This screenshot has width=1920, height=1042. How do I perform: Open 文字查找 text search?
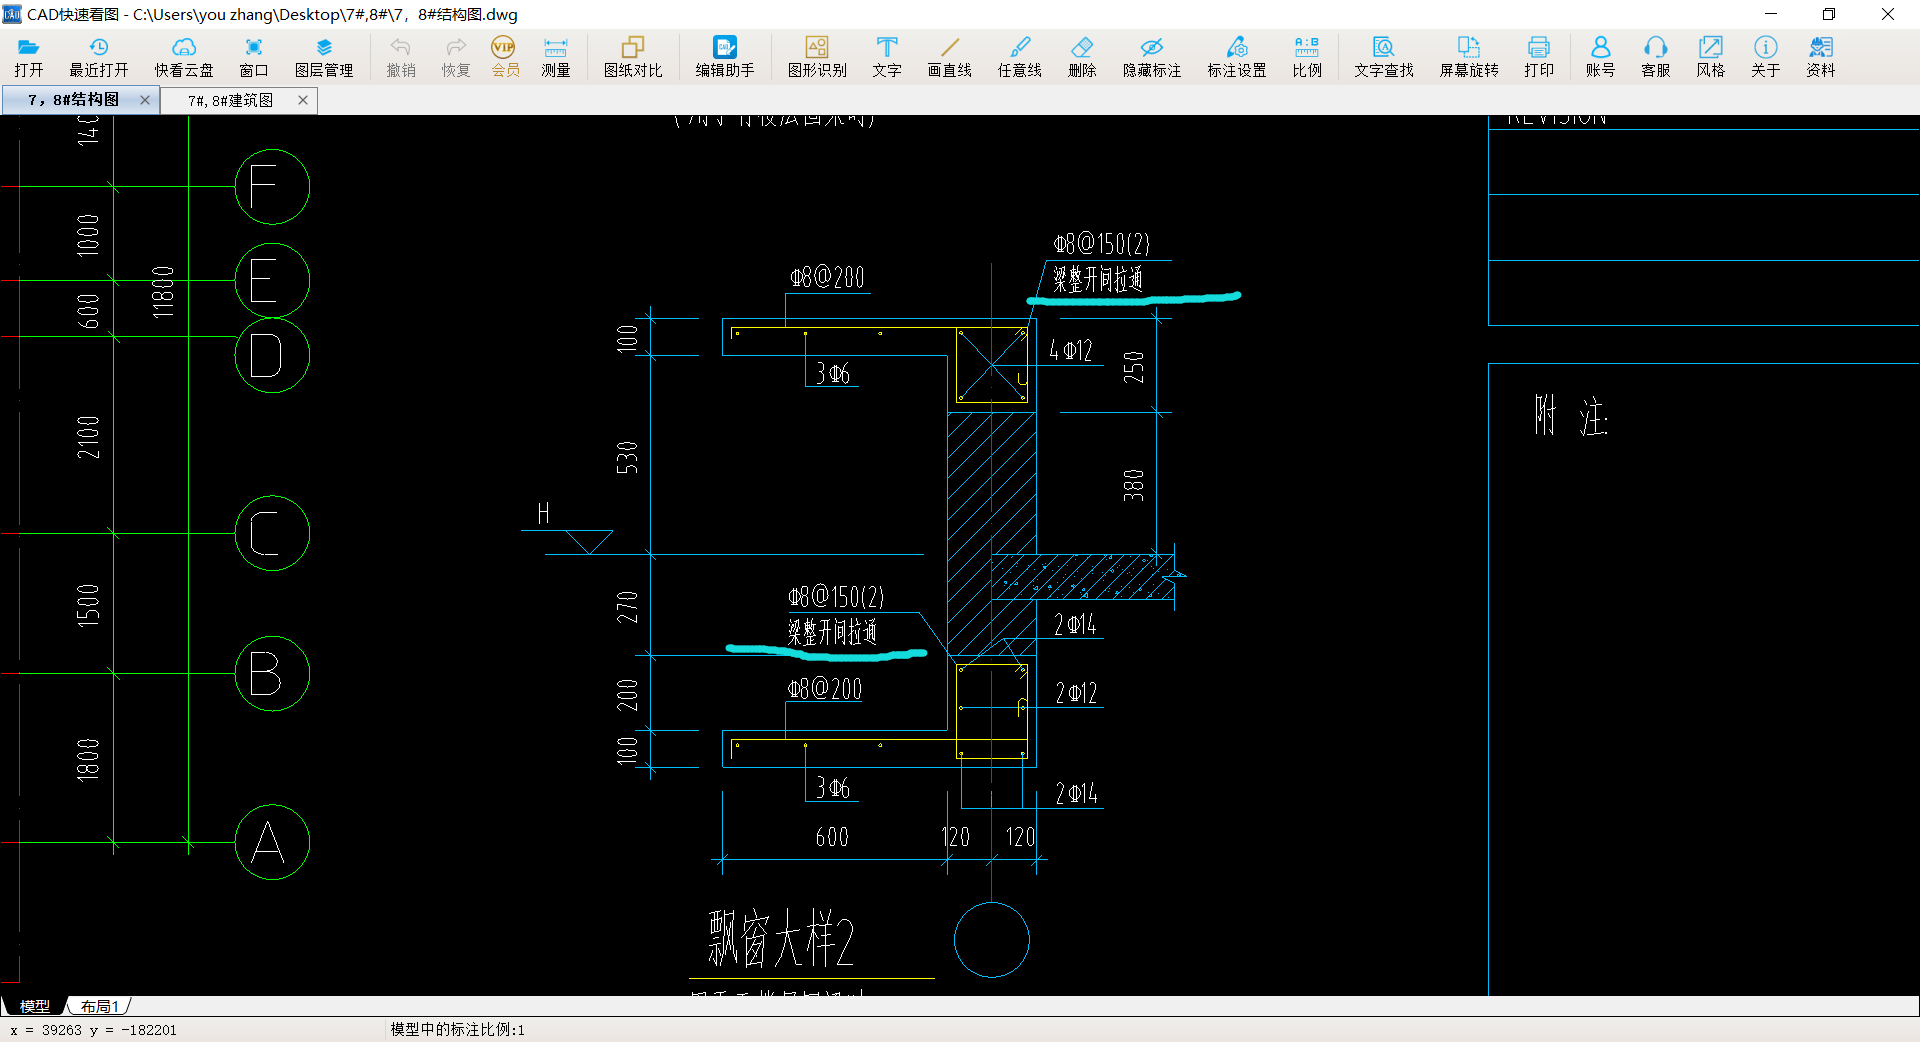click(x=1384, y=57)
